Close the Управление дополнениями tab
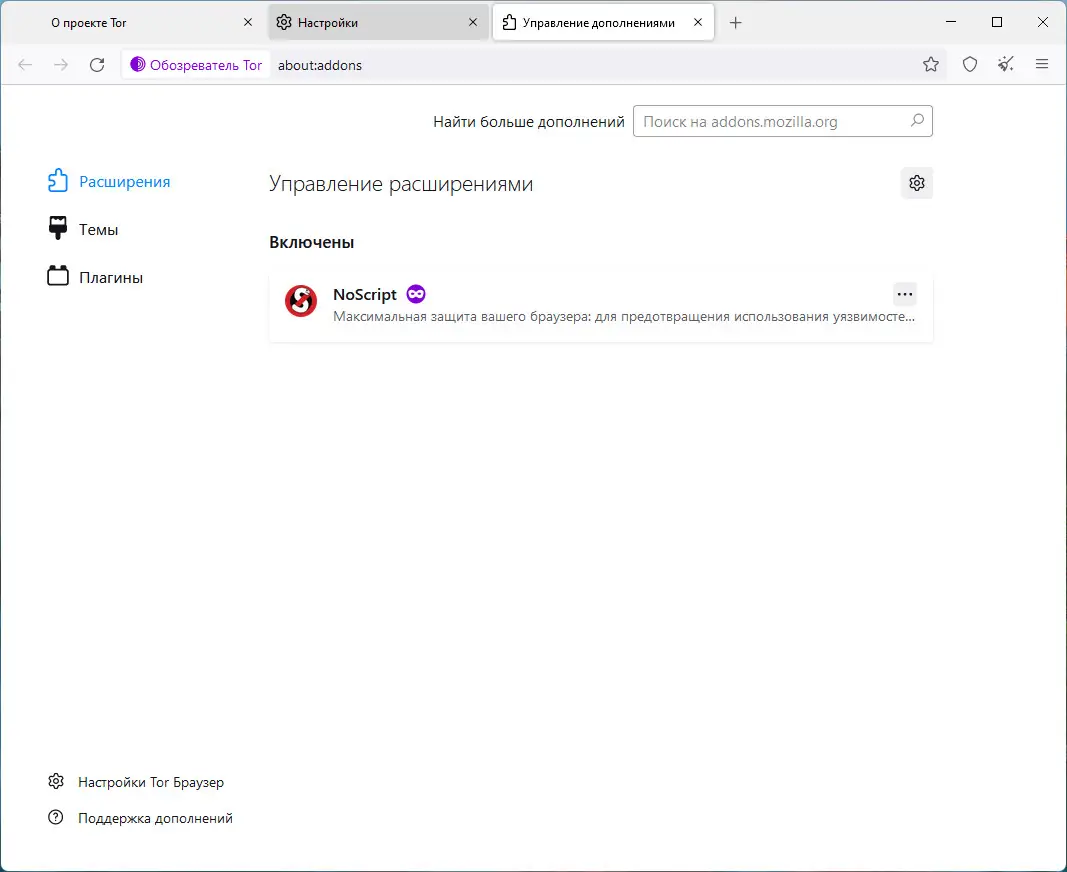Viewport: 1067px width, 872px height. [x=697, y=22]
